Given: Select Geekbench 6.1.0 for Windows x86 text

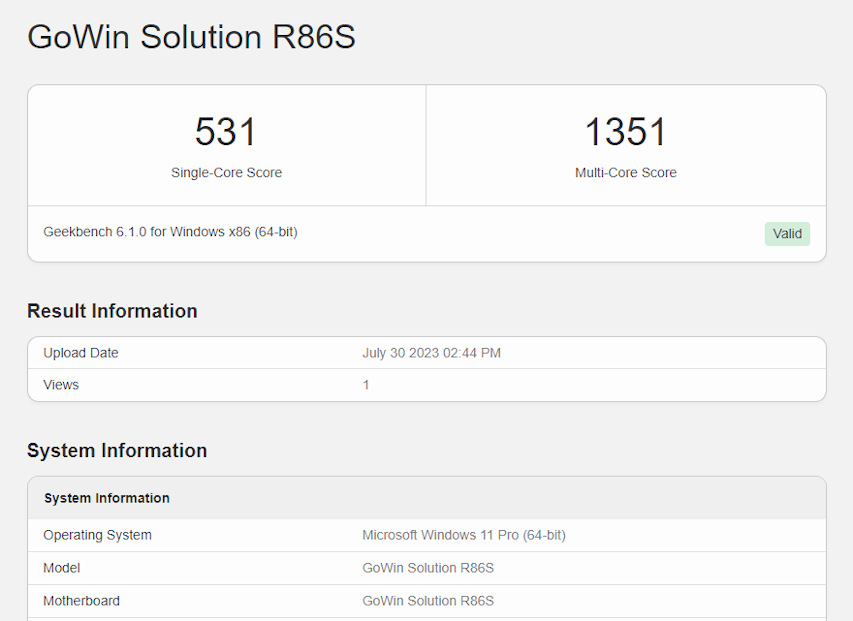Looking at the screenshot, I should pyautogui.click(x=170, y=232).
